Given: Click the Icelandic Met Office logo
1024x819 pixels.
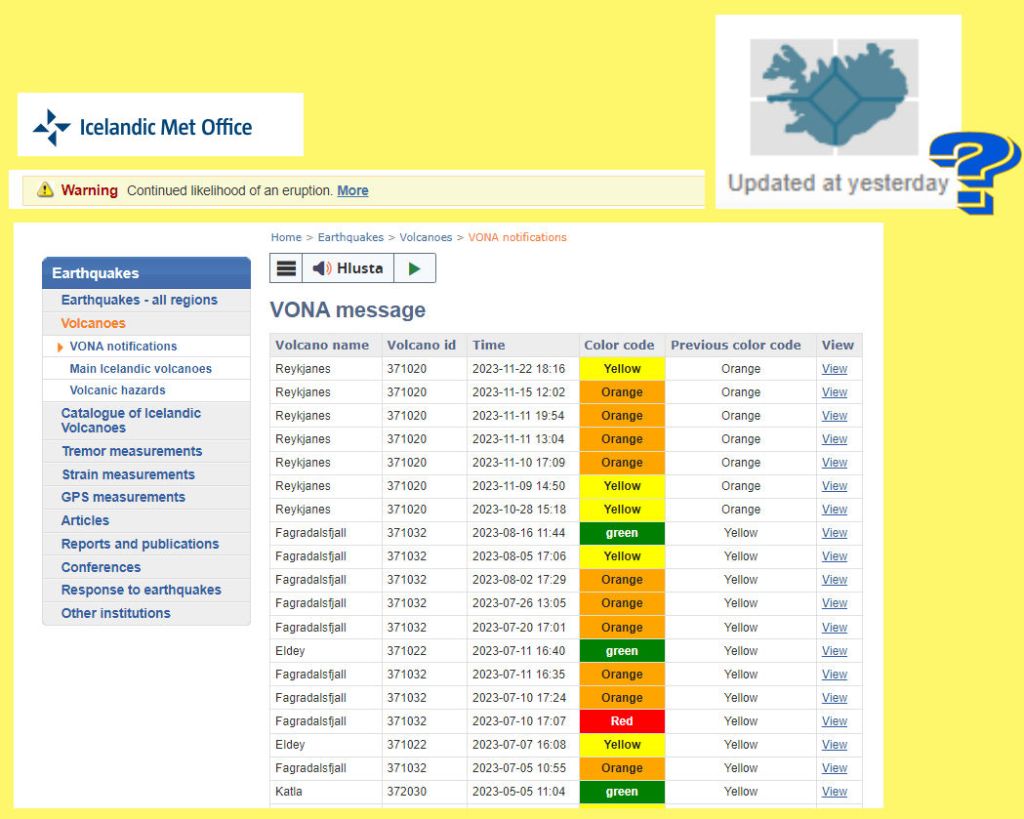Looking at the screenshot, I should [143, 127].
